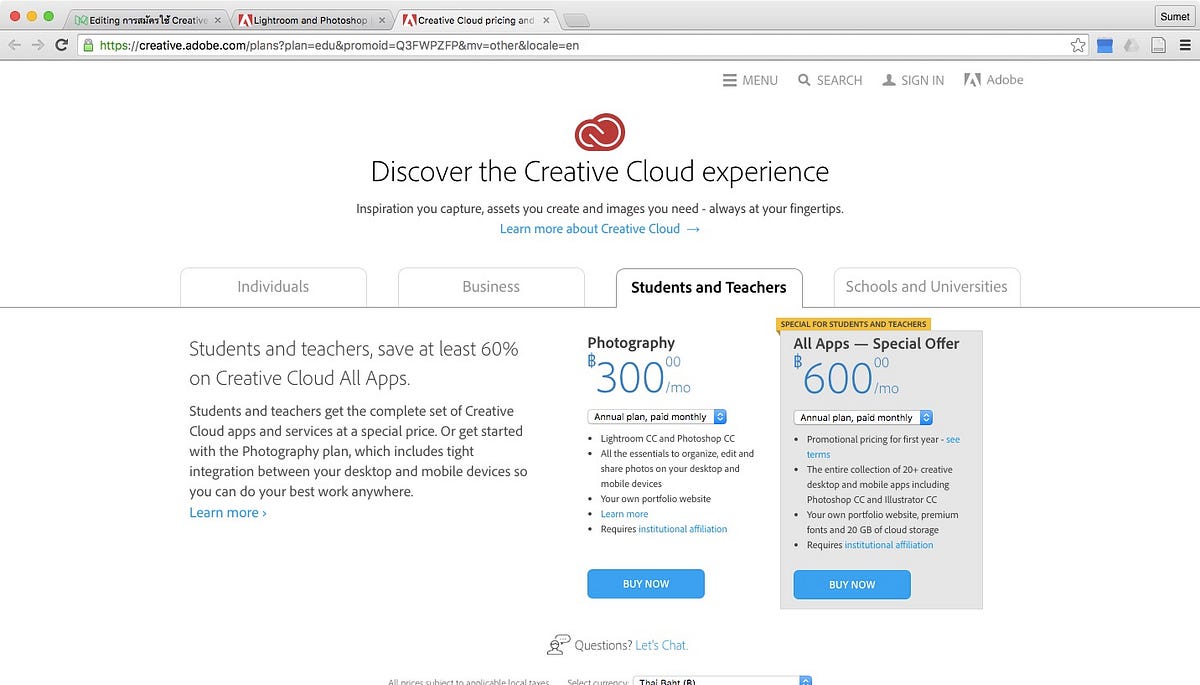Viewport: 1200px width, 685px height.
Task: Click Your own portfolio website Photography bullet
Action: (655, 499)
